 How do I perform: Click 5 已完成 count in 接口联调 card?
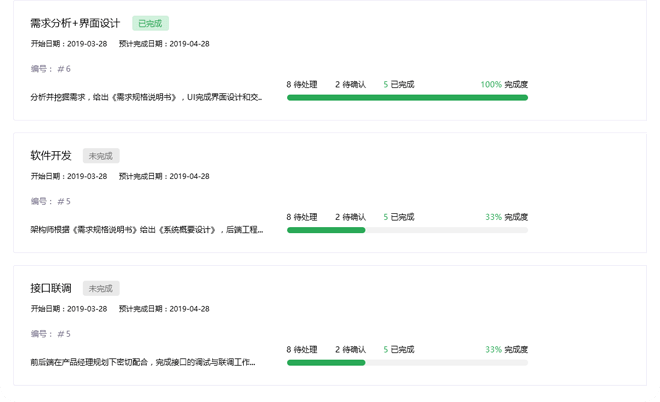pos(399,350)
